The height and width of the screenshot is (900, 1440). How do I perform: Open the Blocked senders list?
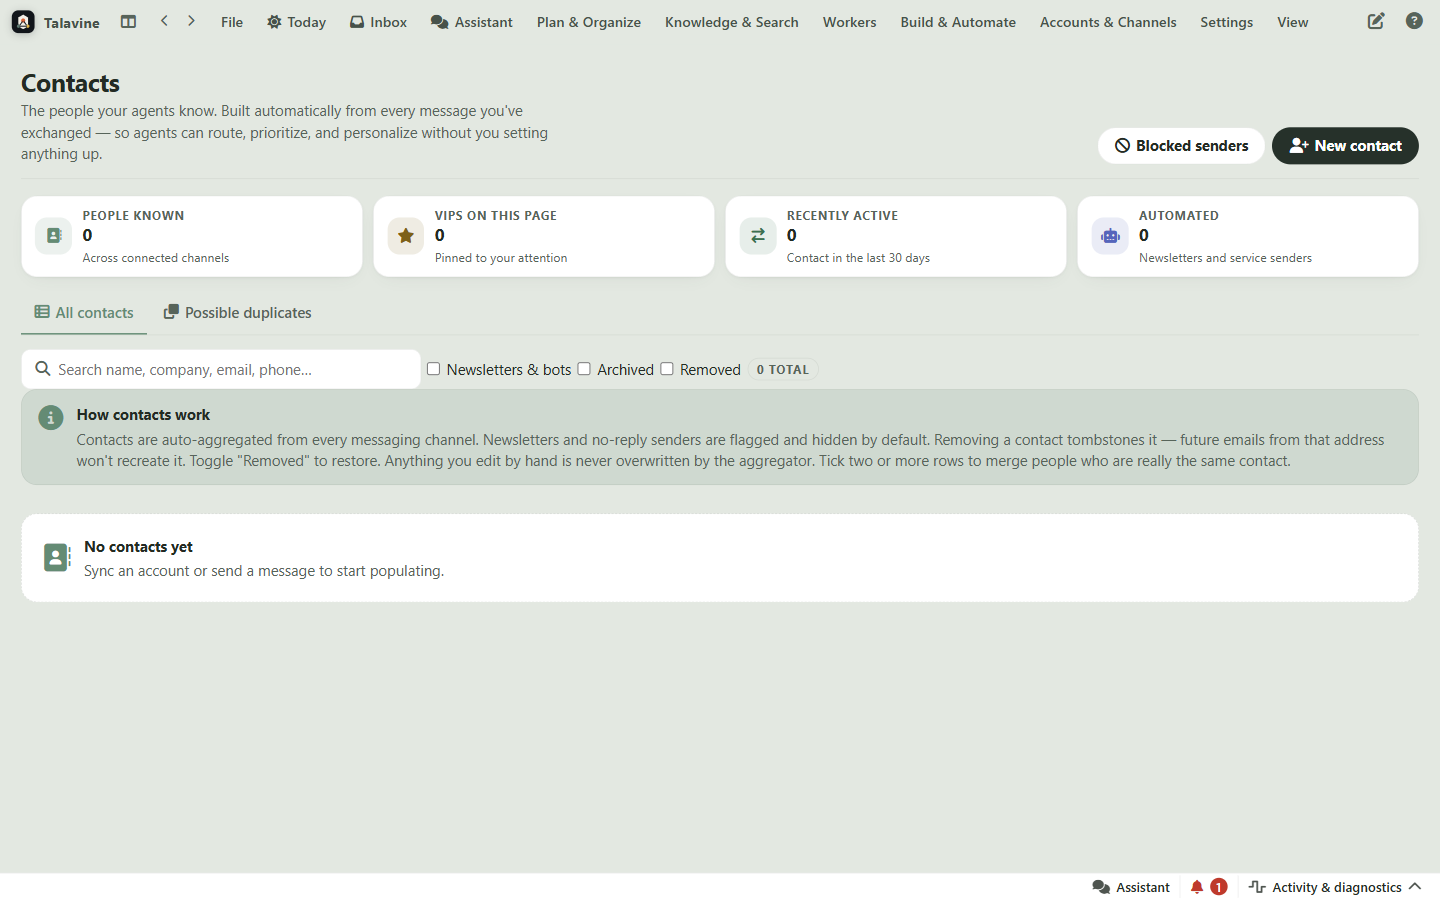click(x=1181, y=146)
